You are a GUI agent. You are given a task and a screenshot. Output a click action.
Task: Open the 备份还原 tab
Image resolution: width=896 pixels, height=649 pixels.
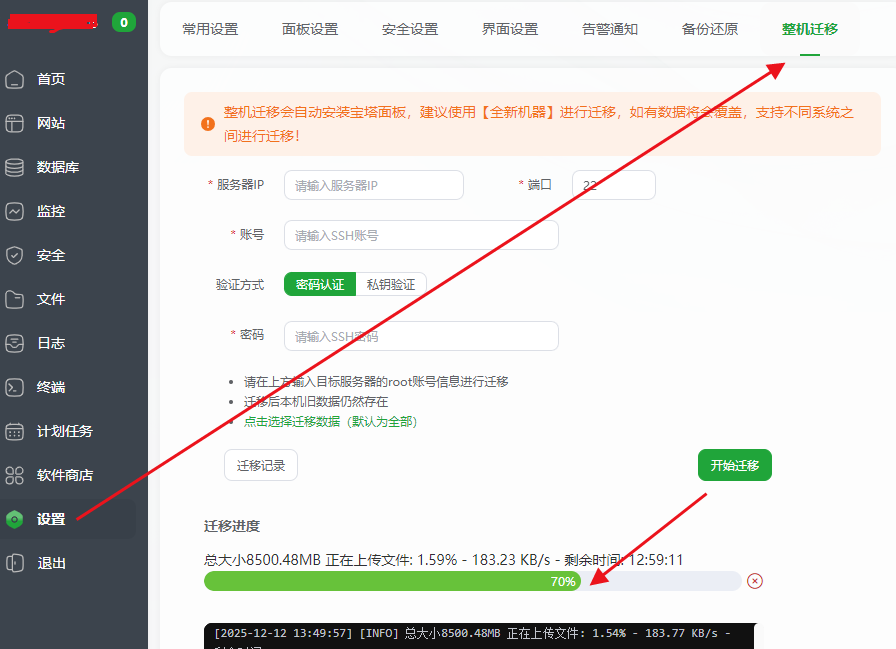click(710, 29)
